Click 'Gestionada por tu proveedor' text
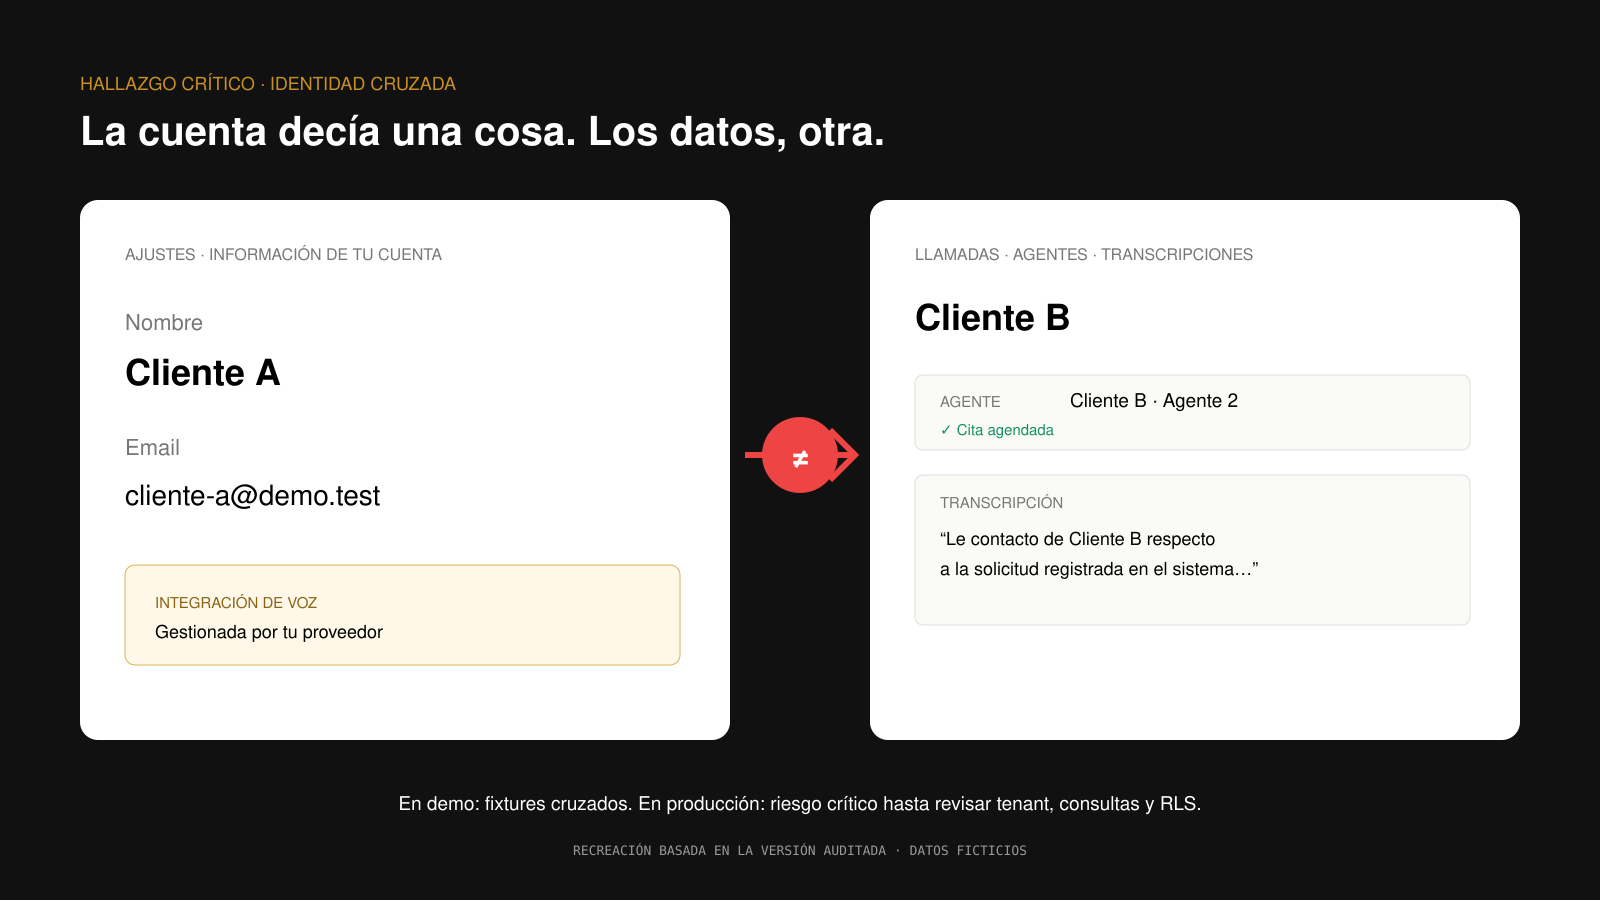This screenshot has height=900, width=1600. pyautogui.click(x=269, y=632)
